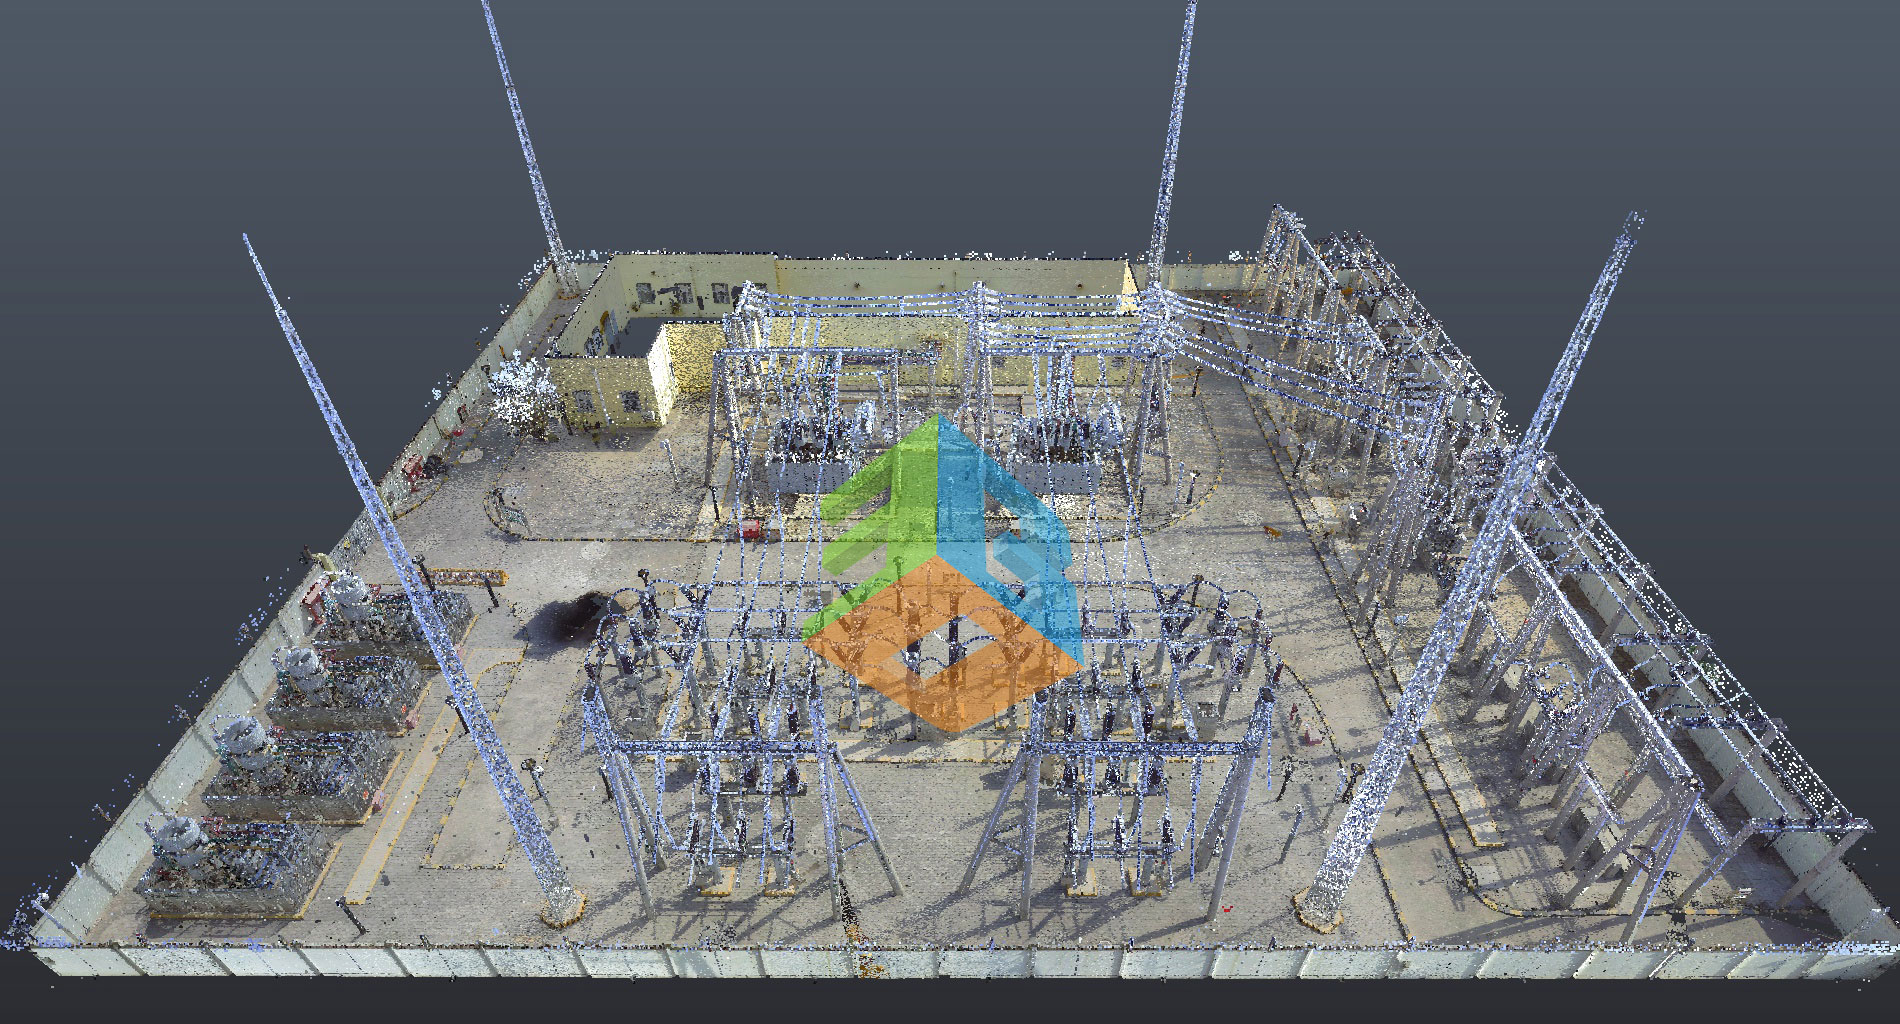Pick the tip of the rear-right lattice mast
Image resolution: width=1900 pixels, height=1024 pixels.
pyautogui.click(x=1191, y=8)
